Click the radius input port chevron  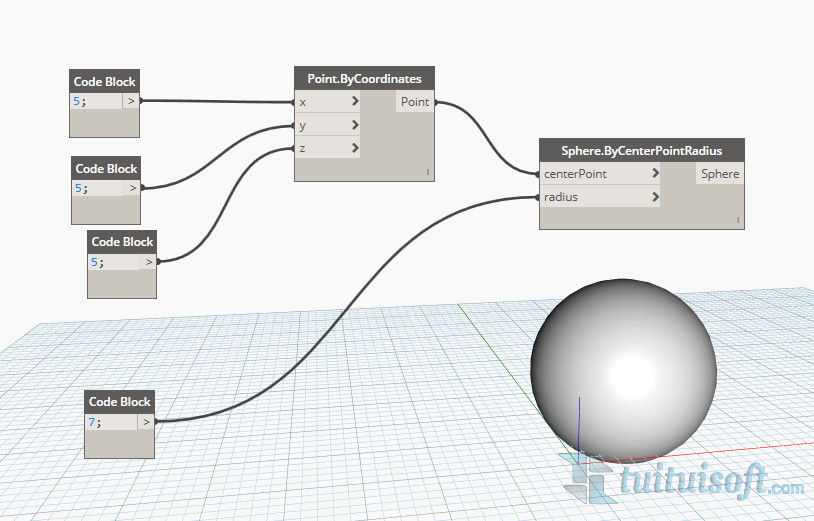[654, 197]
